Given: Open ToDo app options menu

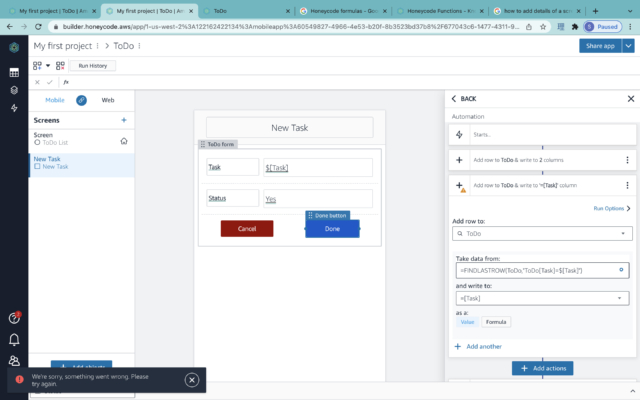Looking at the screenshot, I should 140,46.
